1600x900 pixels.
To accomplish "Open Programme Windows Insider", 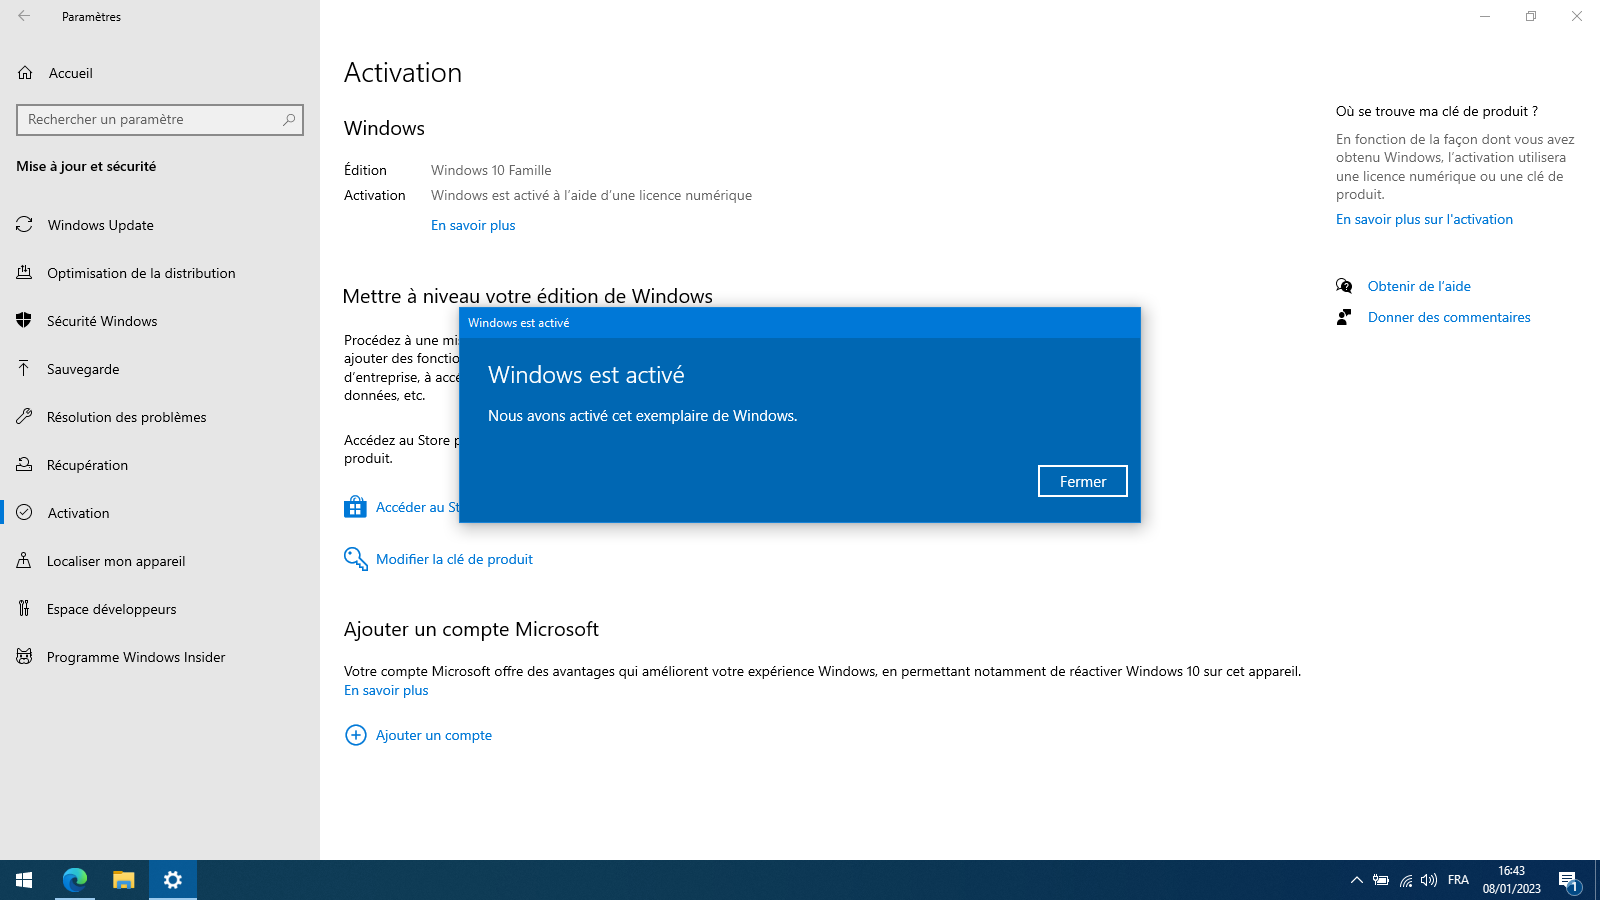I will (x=160, y=657).
